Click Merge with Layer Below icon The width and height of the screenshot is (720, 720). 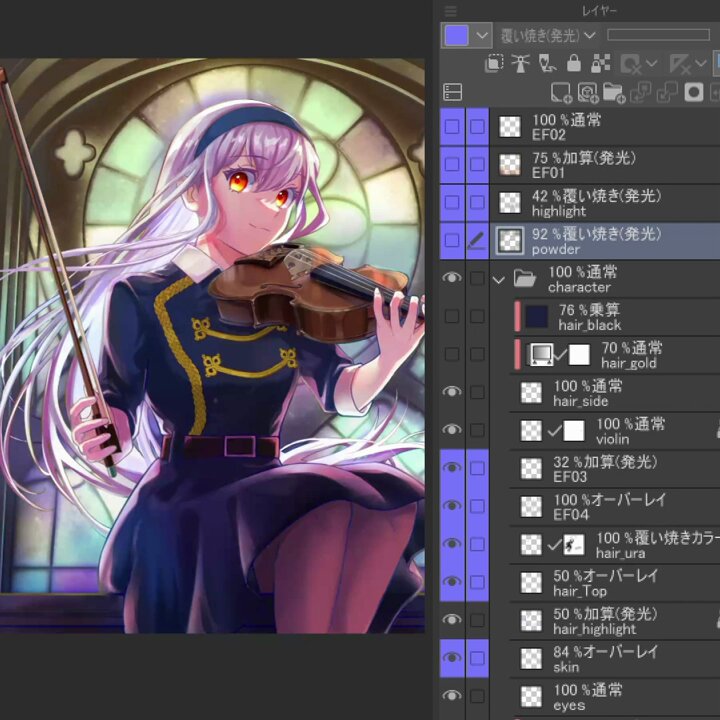(667, 92)
